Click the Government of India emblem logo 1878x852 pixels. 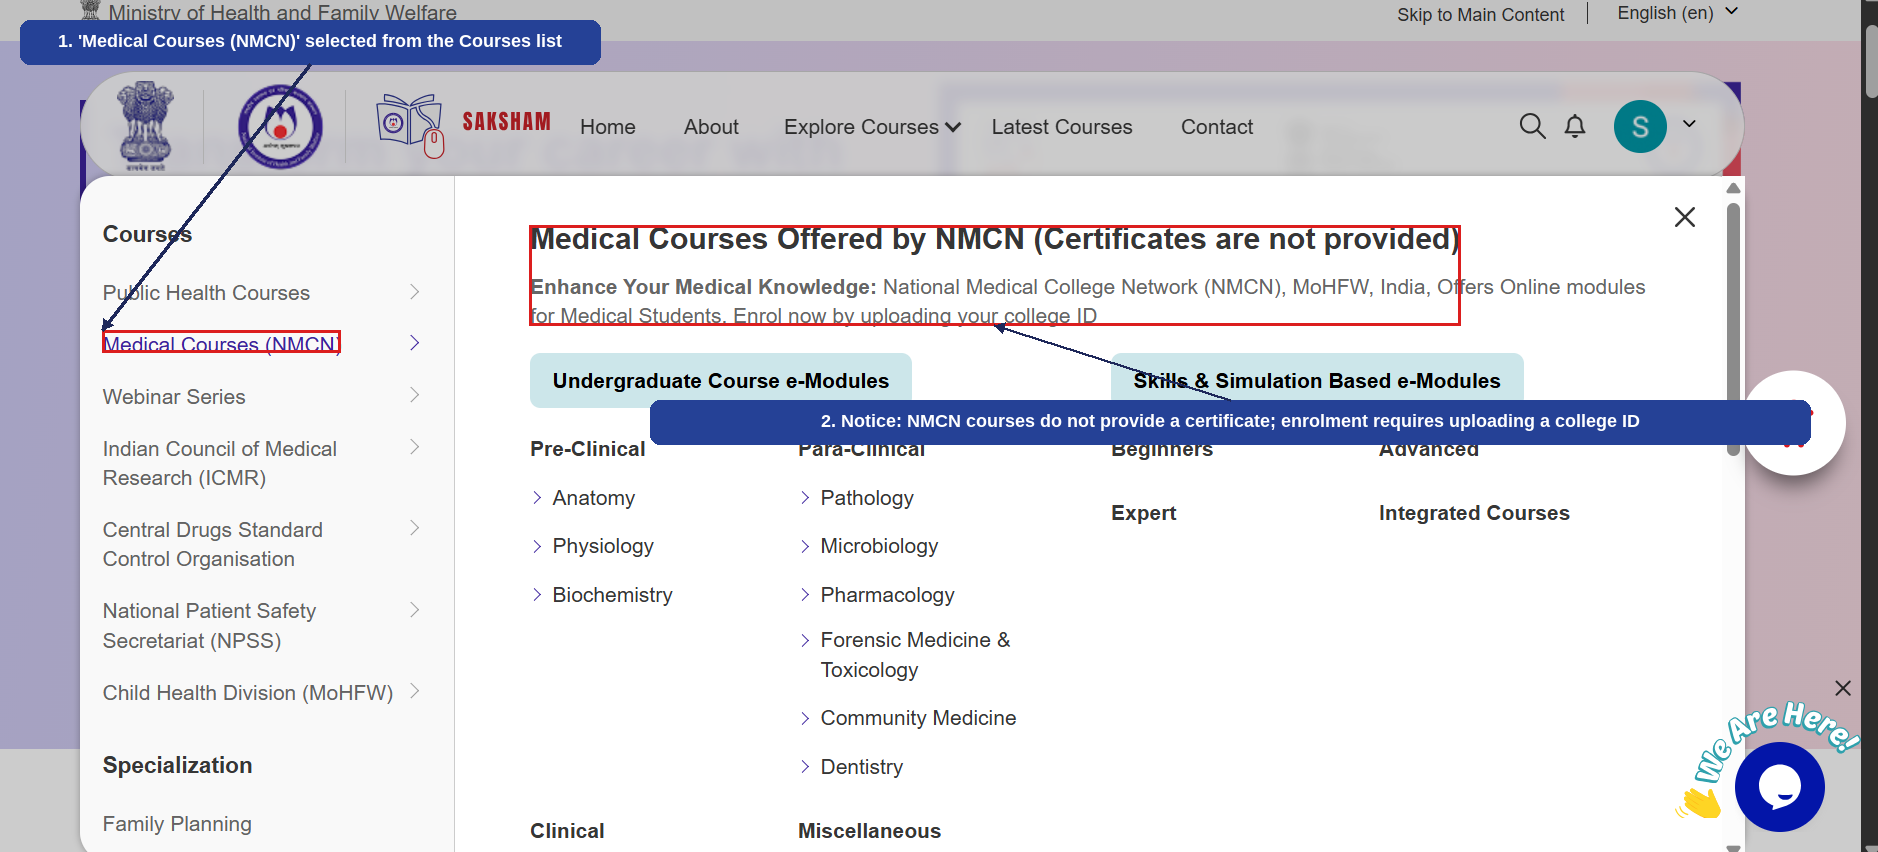[x=146, y=126]
